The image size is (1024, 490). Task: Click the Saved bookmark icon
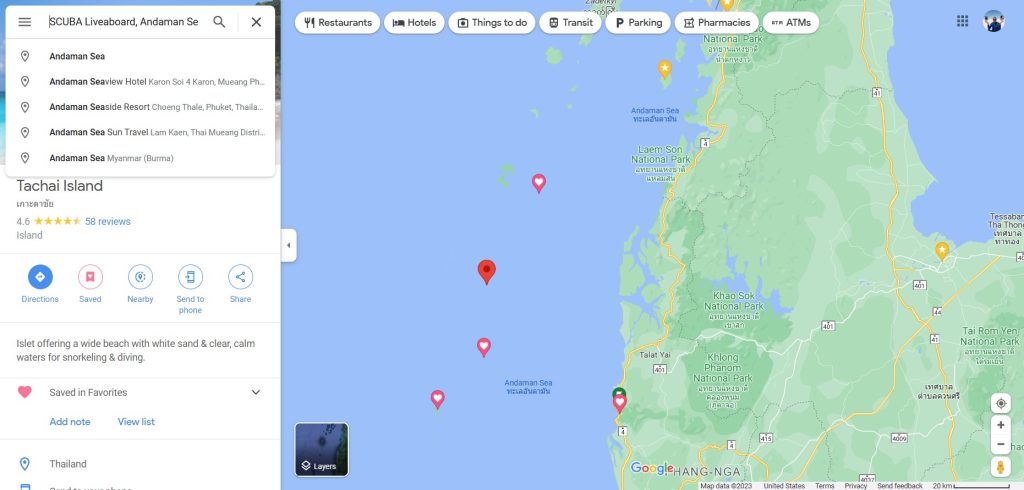click(90, 277)
